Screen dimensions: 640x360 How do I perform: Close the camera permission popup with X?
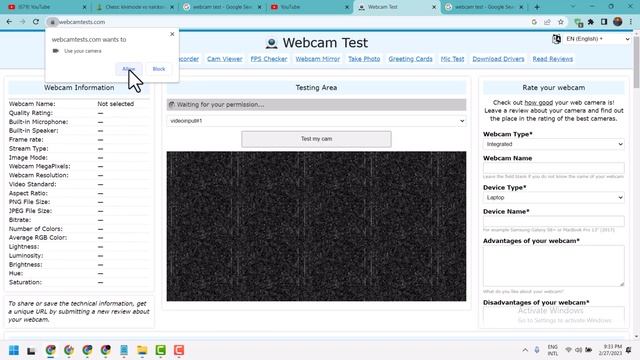(x=172, y=34)
